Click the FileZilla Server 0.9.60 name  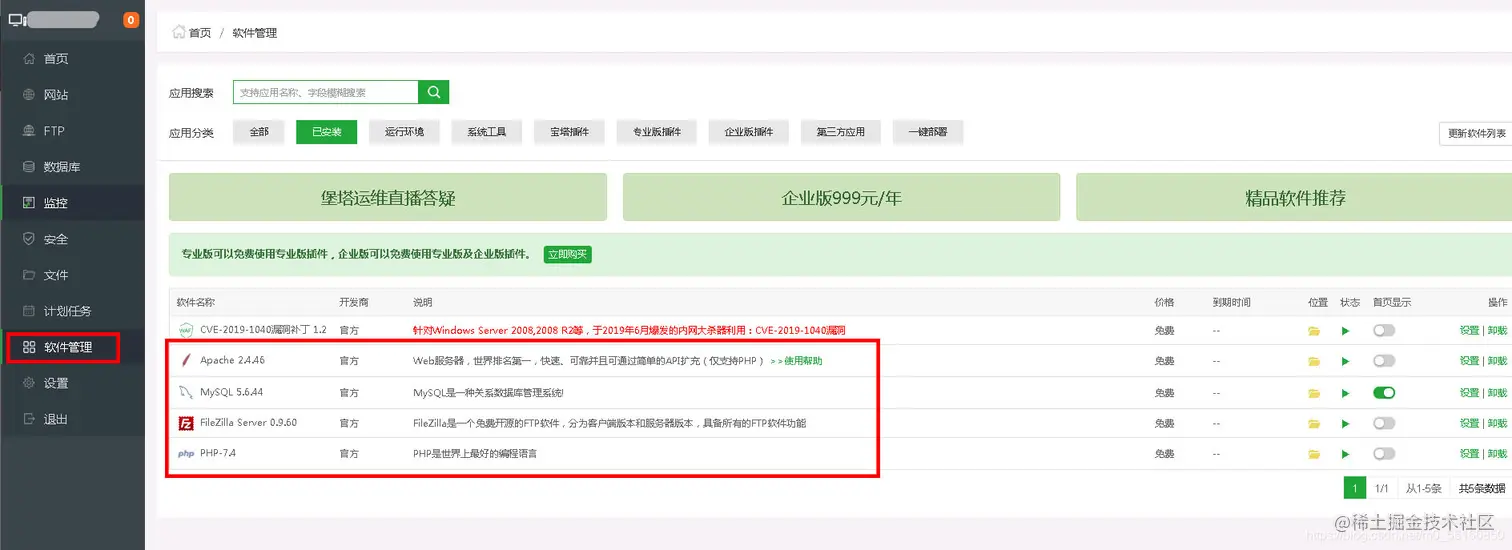(x=248, y=423)
